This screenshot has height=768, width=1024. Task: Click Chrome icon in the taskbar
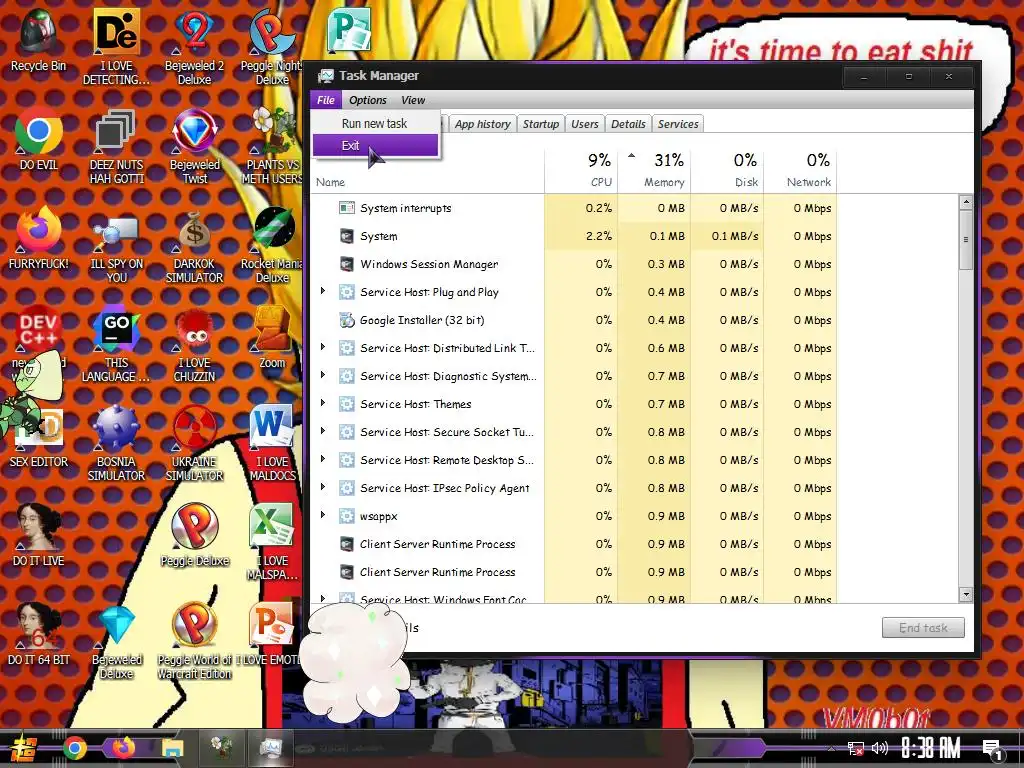[75, 748]
